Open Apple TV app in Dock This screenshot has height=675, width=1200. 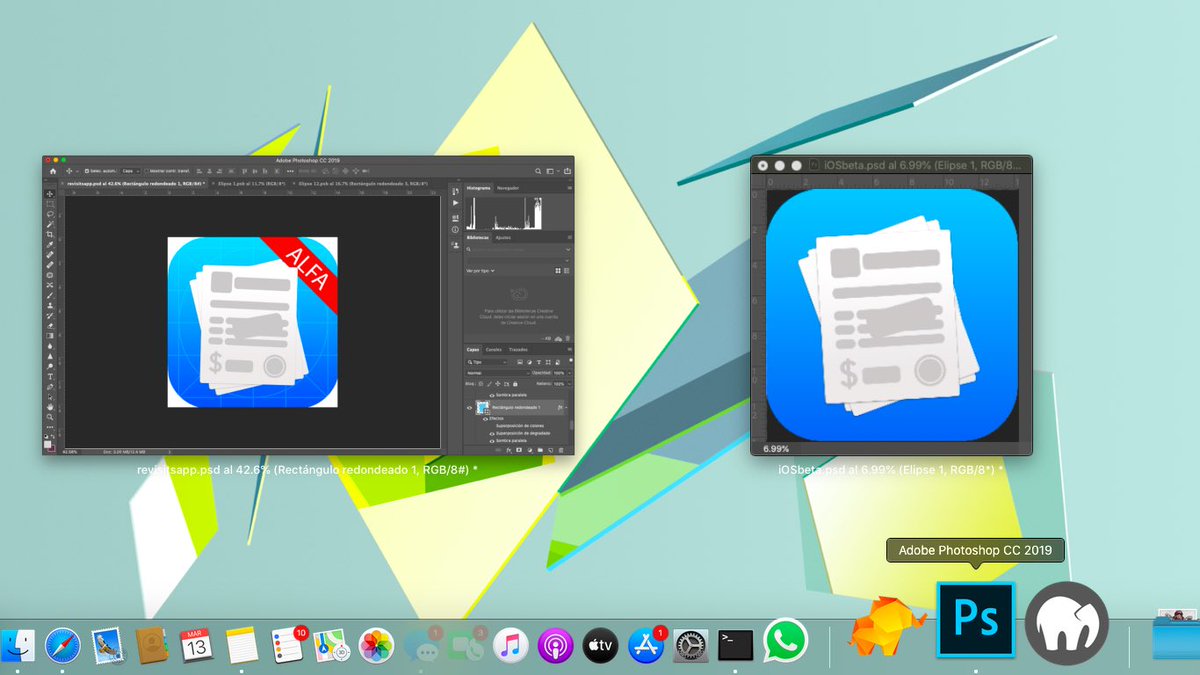point(601,645)
